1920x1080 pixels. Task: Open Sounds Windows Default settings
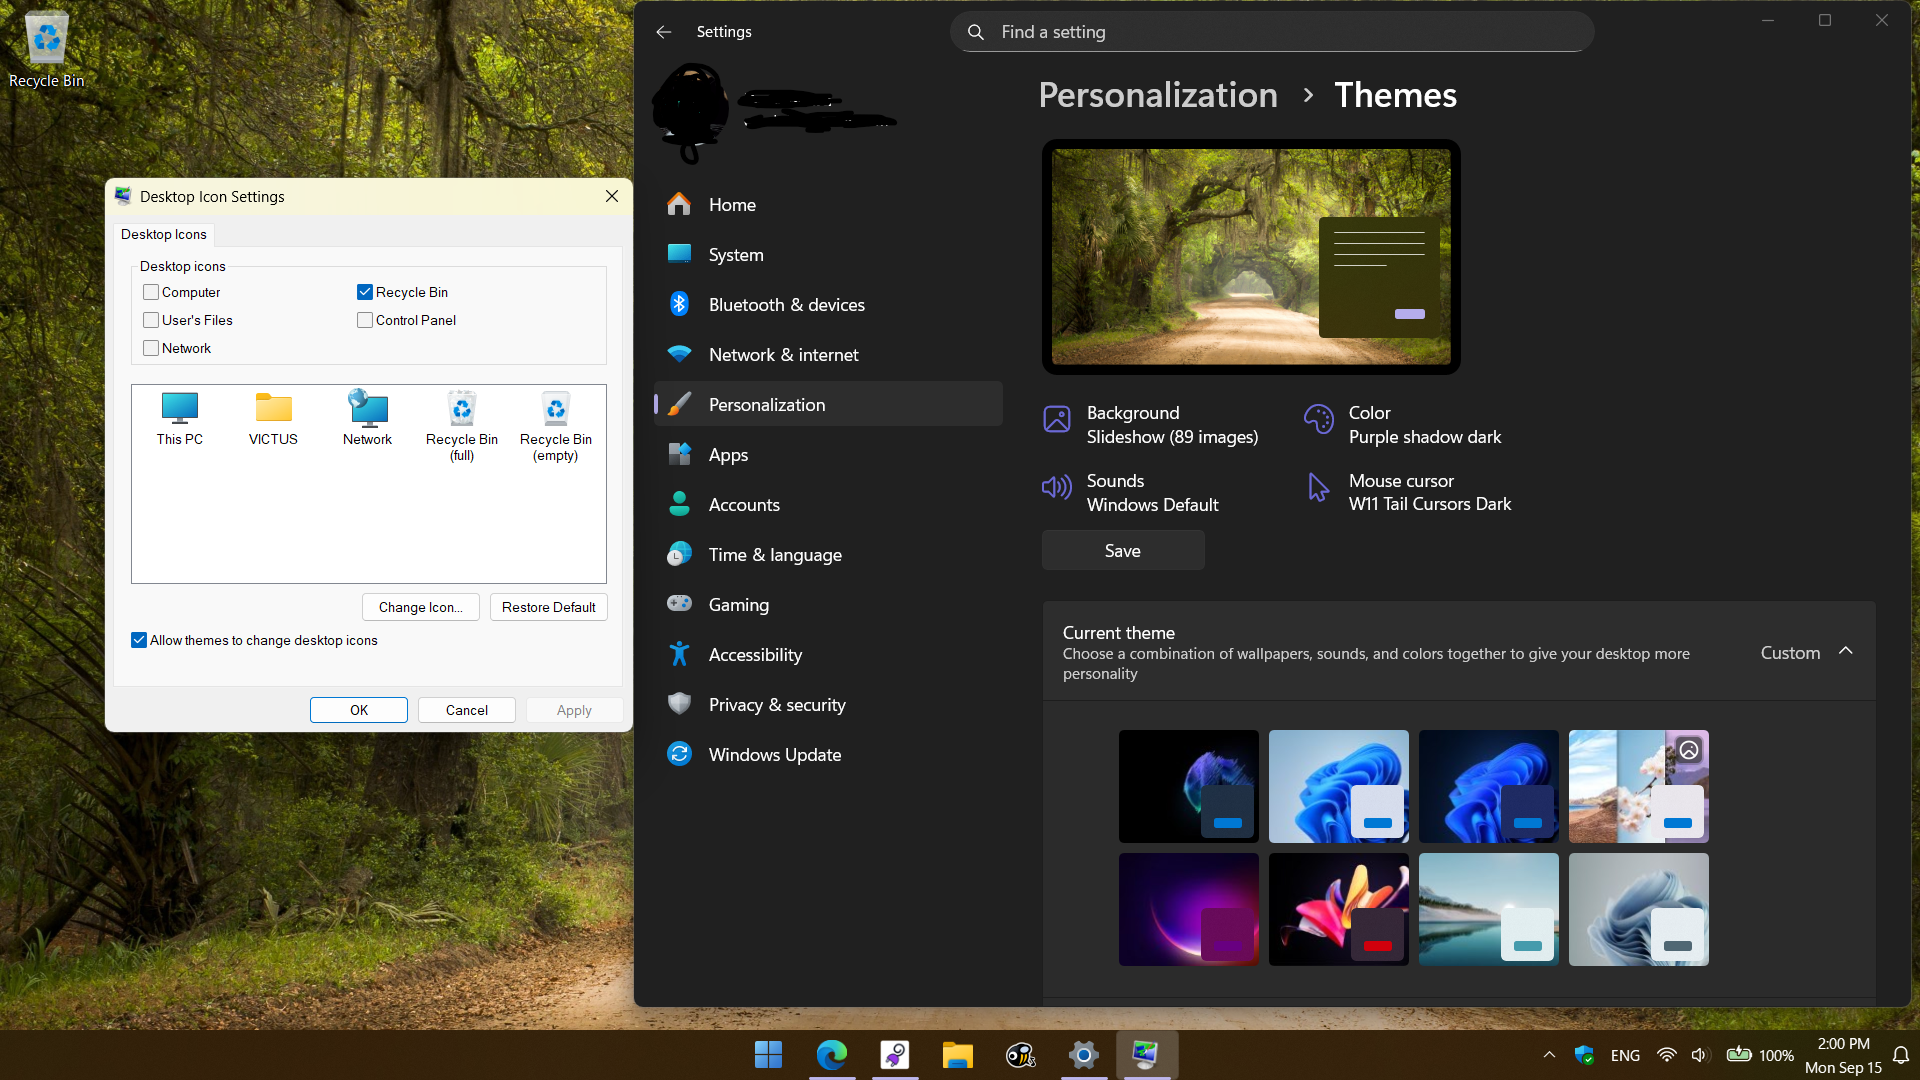(x=1131, y=493)
